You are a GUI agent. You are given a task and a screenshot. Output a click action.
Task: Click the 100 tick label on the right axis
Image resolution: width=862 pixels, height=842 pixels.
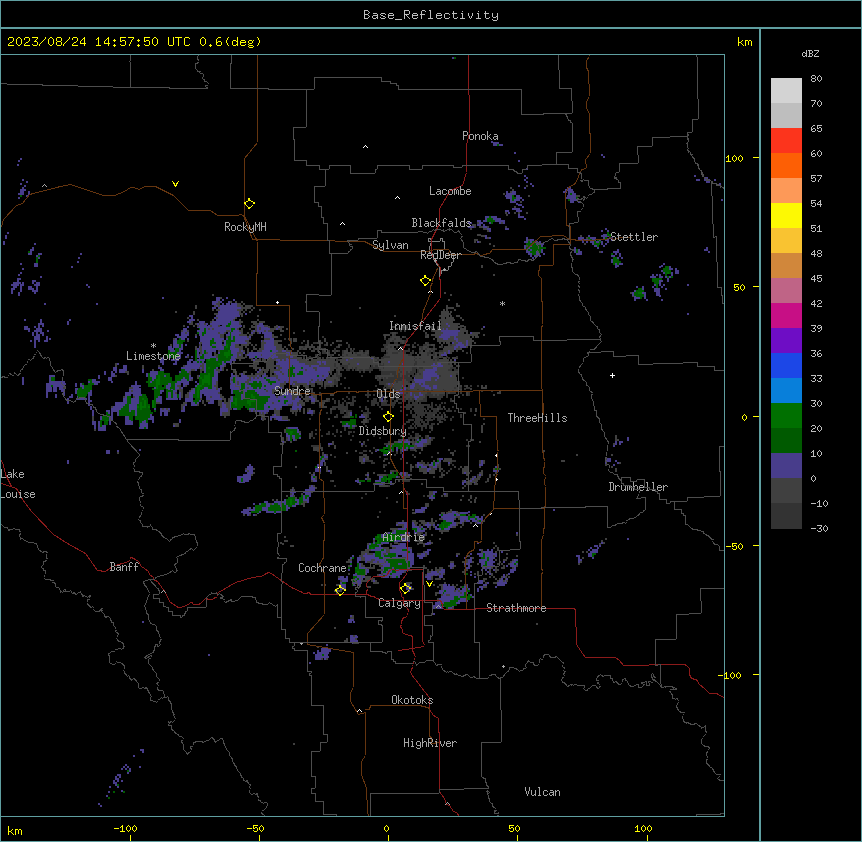(x=734, y=159)
